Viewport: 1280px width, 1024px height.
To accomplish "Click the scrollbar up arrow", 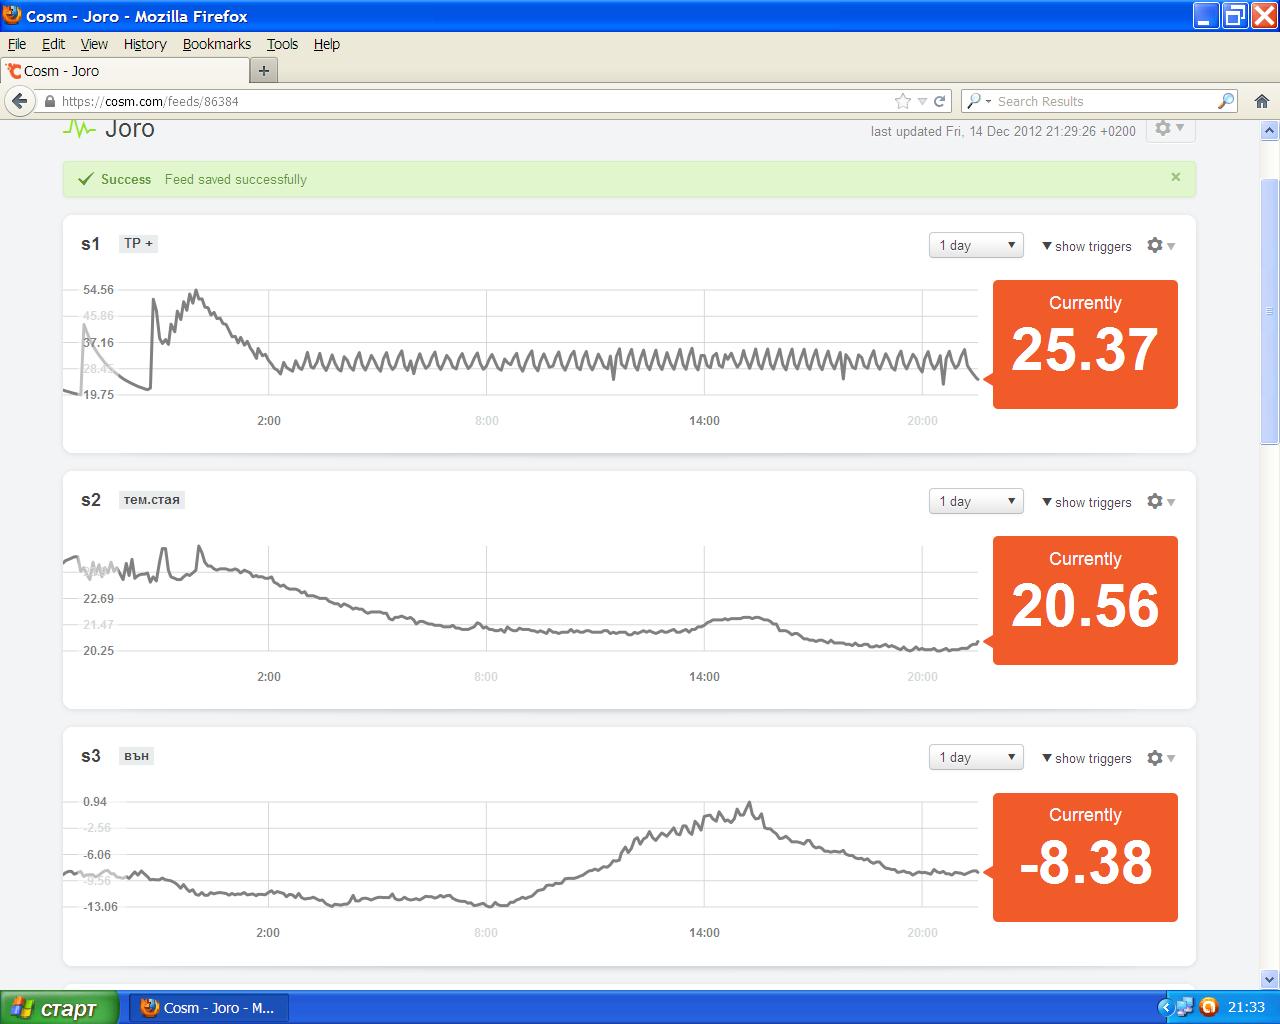I will click(1270, 130).
